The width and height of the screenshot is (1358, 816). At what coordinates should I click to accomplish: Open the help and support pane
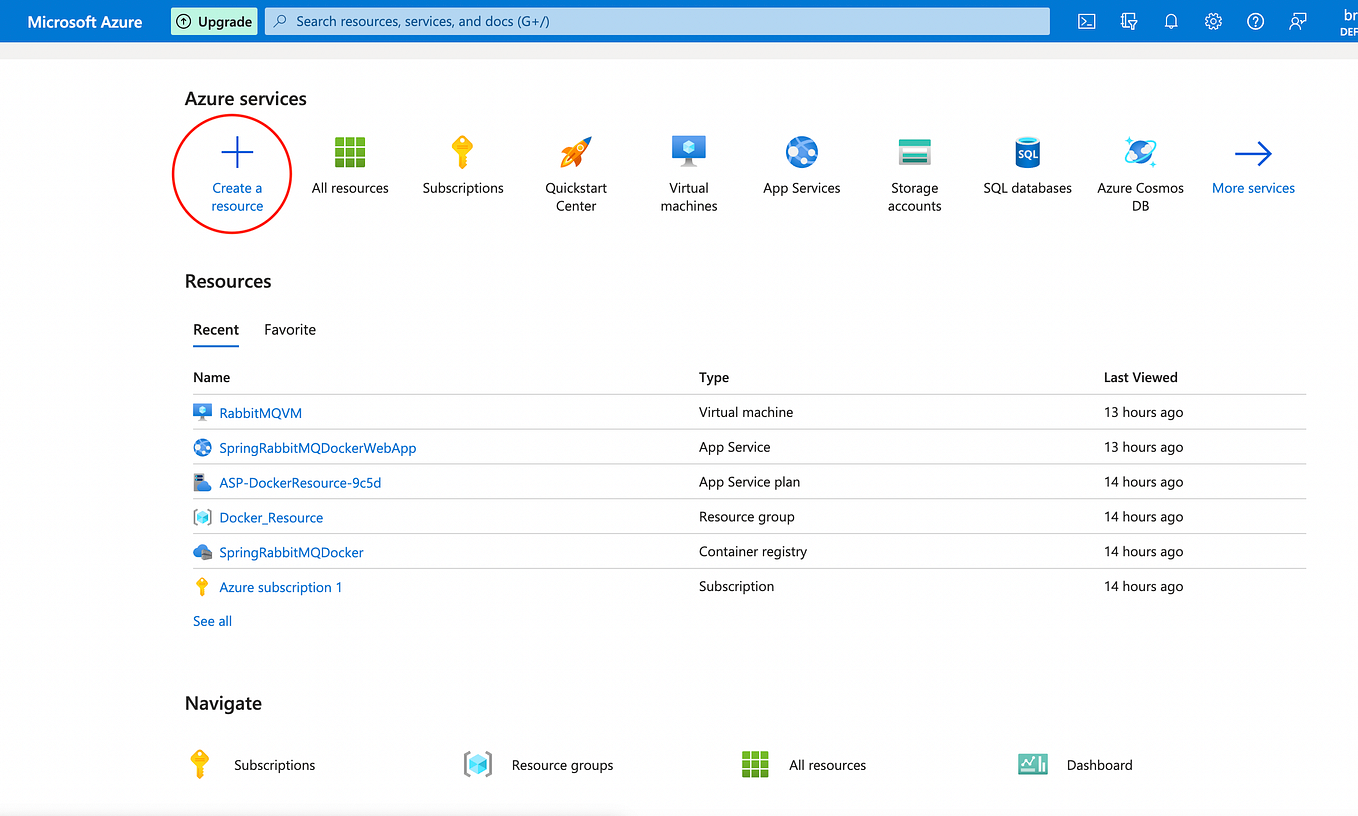pyautogui.click(x=1255, y=21)
